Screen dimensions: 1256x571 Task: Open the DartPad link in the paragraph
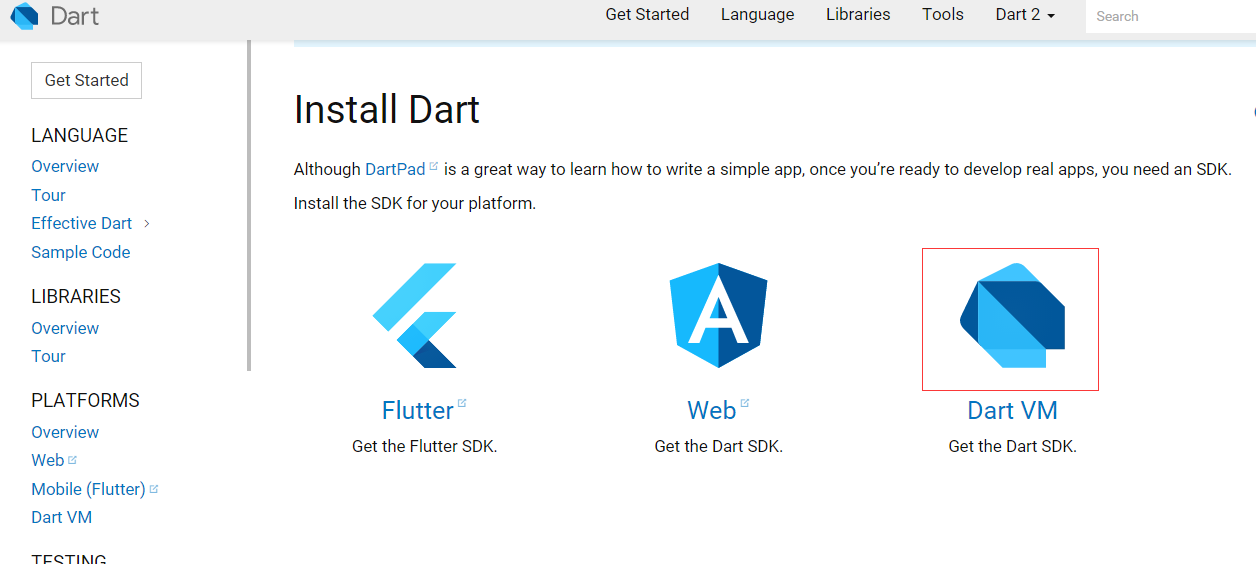click(x=395, y=170)
